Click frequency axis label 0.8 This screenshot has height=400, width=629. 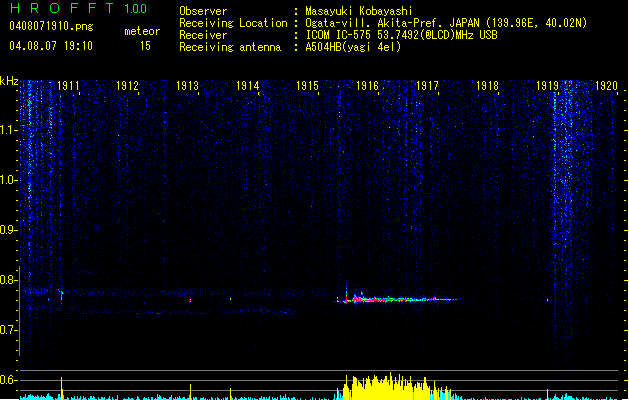point(8,280)
